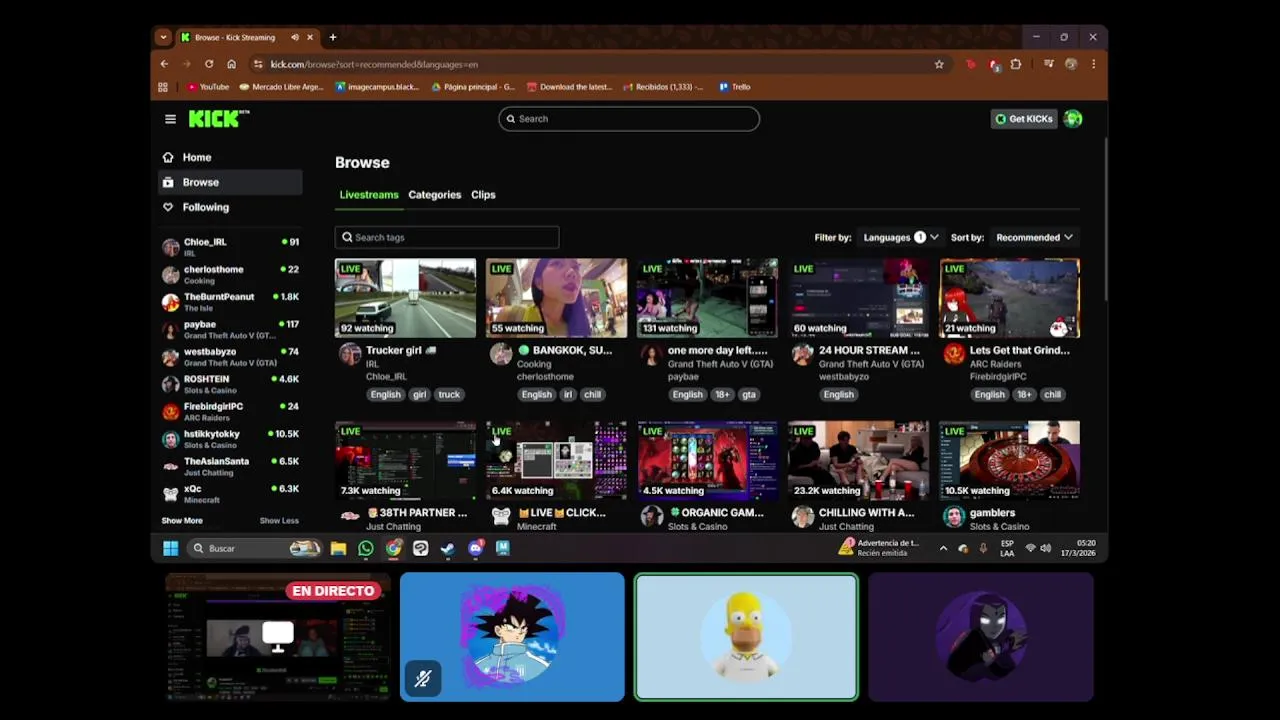Click the Get KICKs button
This screenshot has width=1280, height=720.
tap(1024, 119)
